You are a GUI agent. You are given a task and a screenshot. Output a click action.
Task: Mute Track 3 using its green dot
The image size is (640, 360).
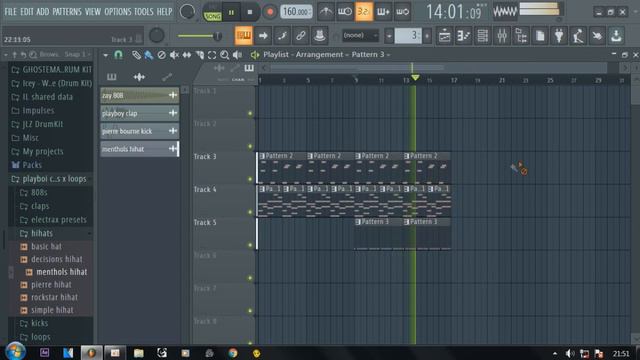click(x=250, y=179)
